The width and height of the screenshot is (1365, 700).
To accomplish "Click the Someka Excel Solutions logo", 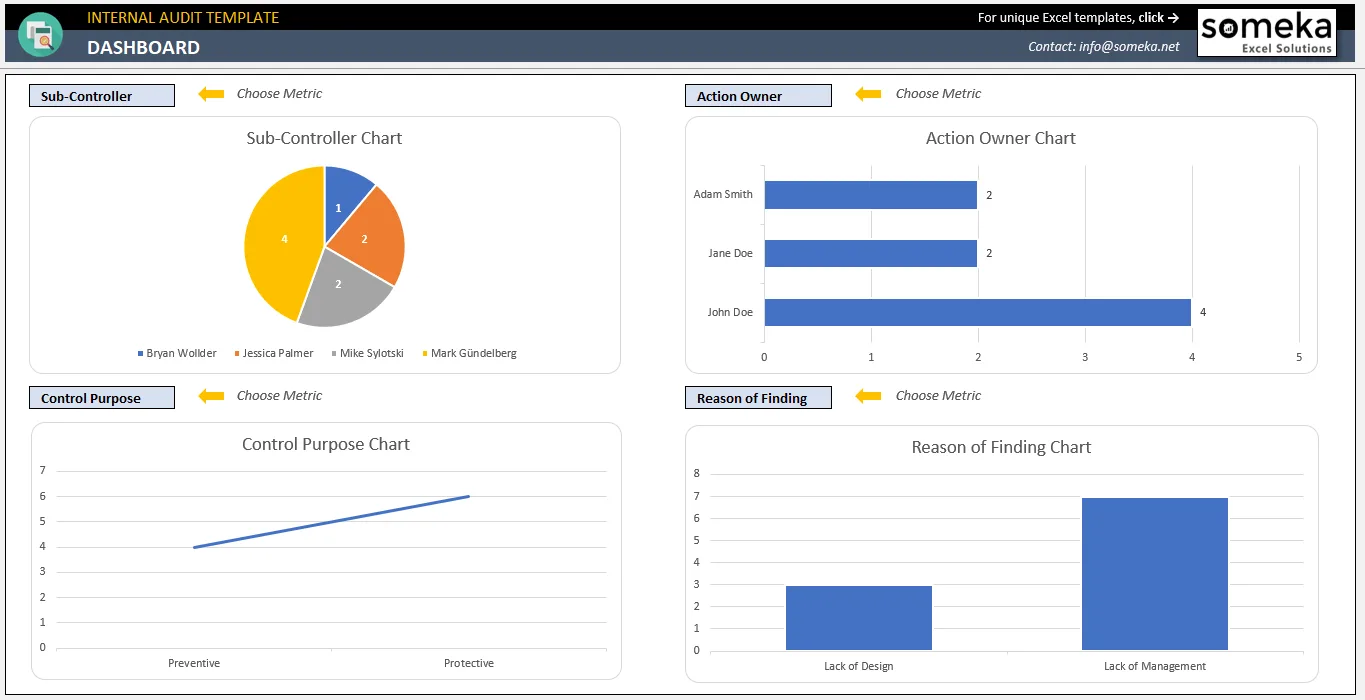I will pos(1267,32).
